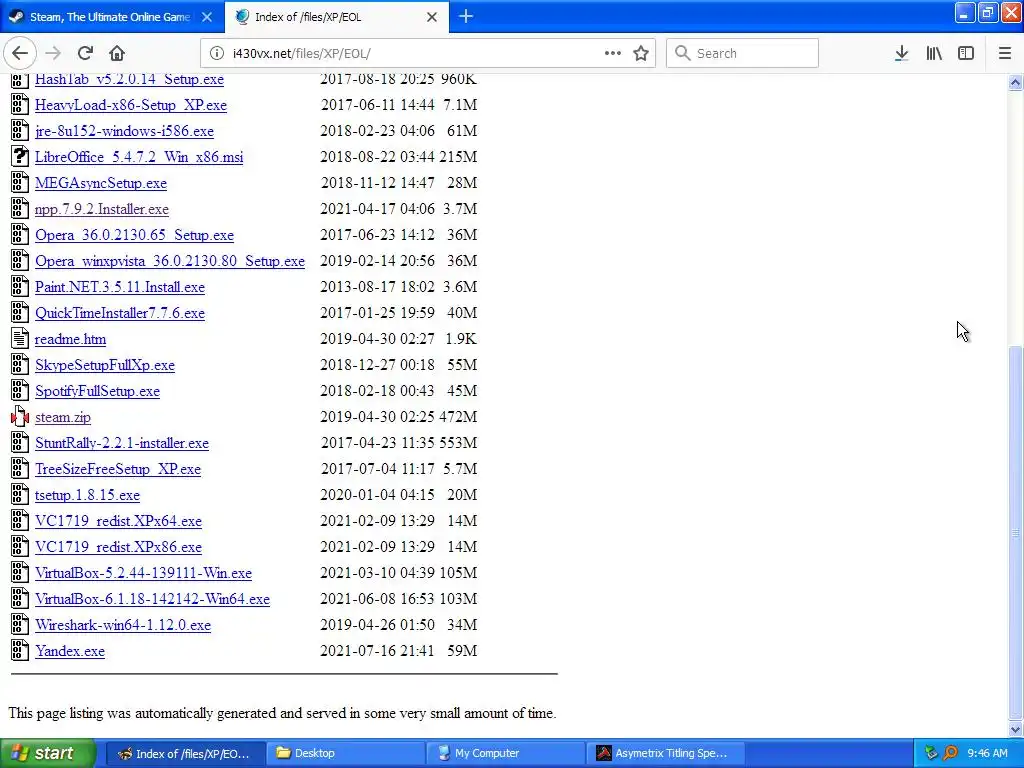The width and height of the screenshot is (1024, 768).
Task: Click the Paint.NET.3.5.11.Install.exe link
Action: pos(120,287)
